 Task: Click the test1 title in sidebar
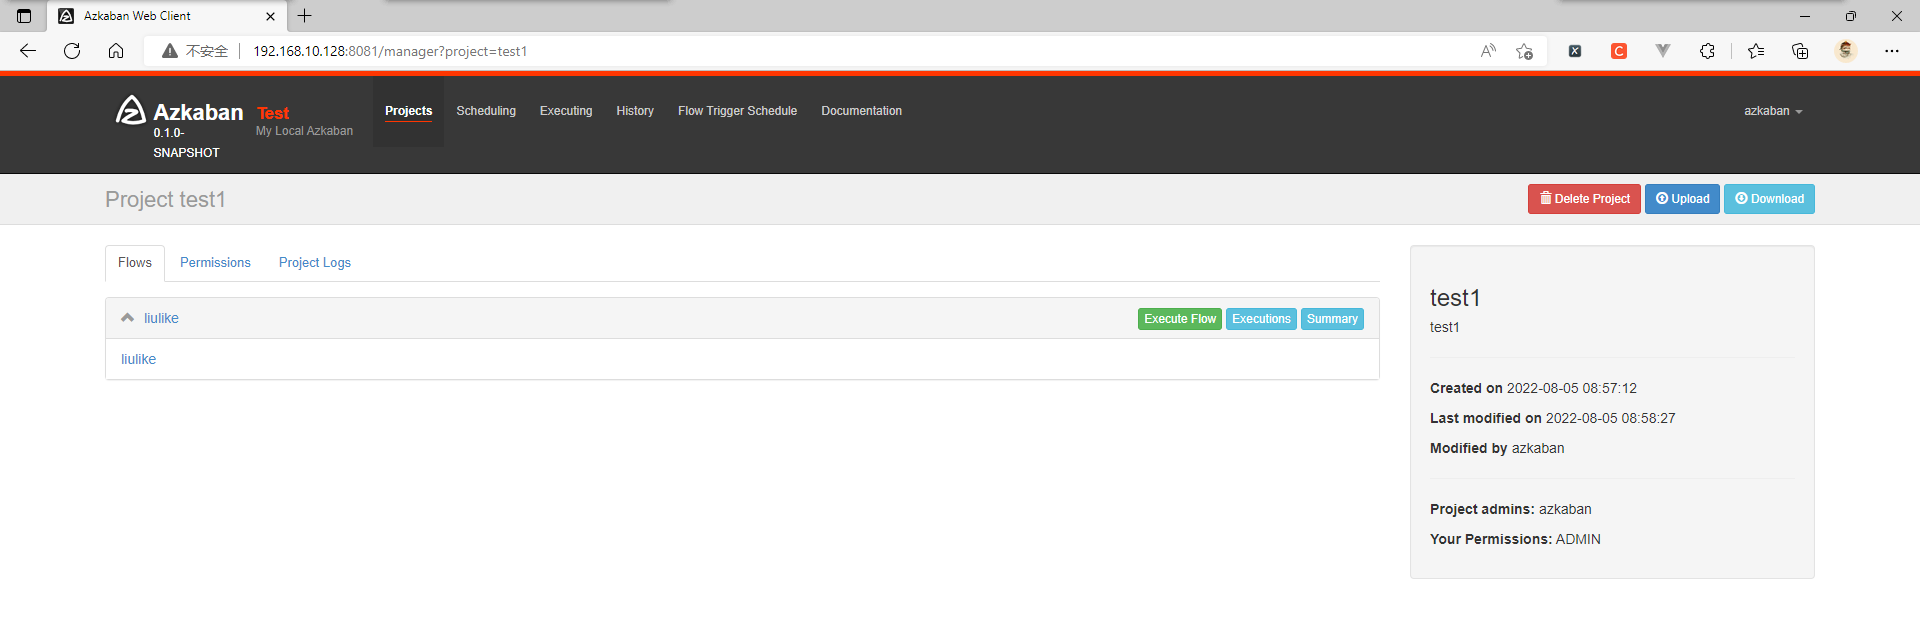point(1455,298)
